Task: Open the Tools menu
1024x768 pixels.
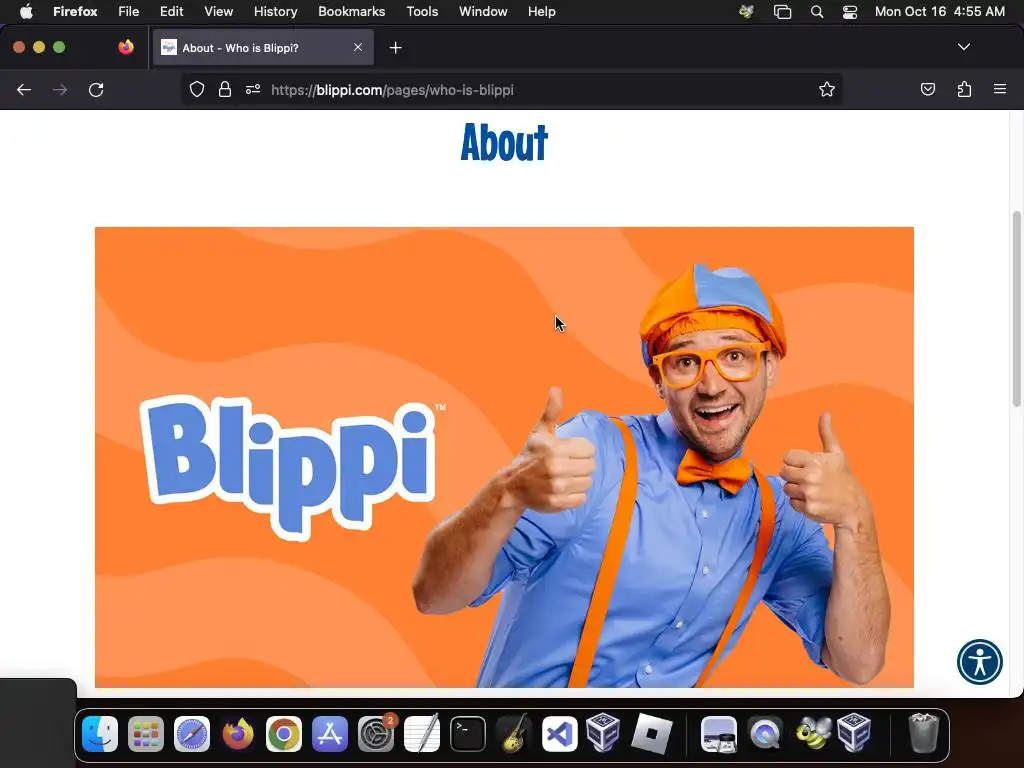Action: (422, 11)
